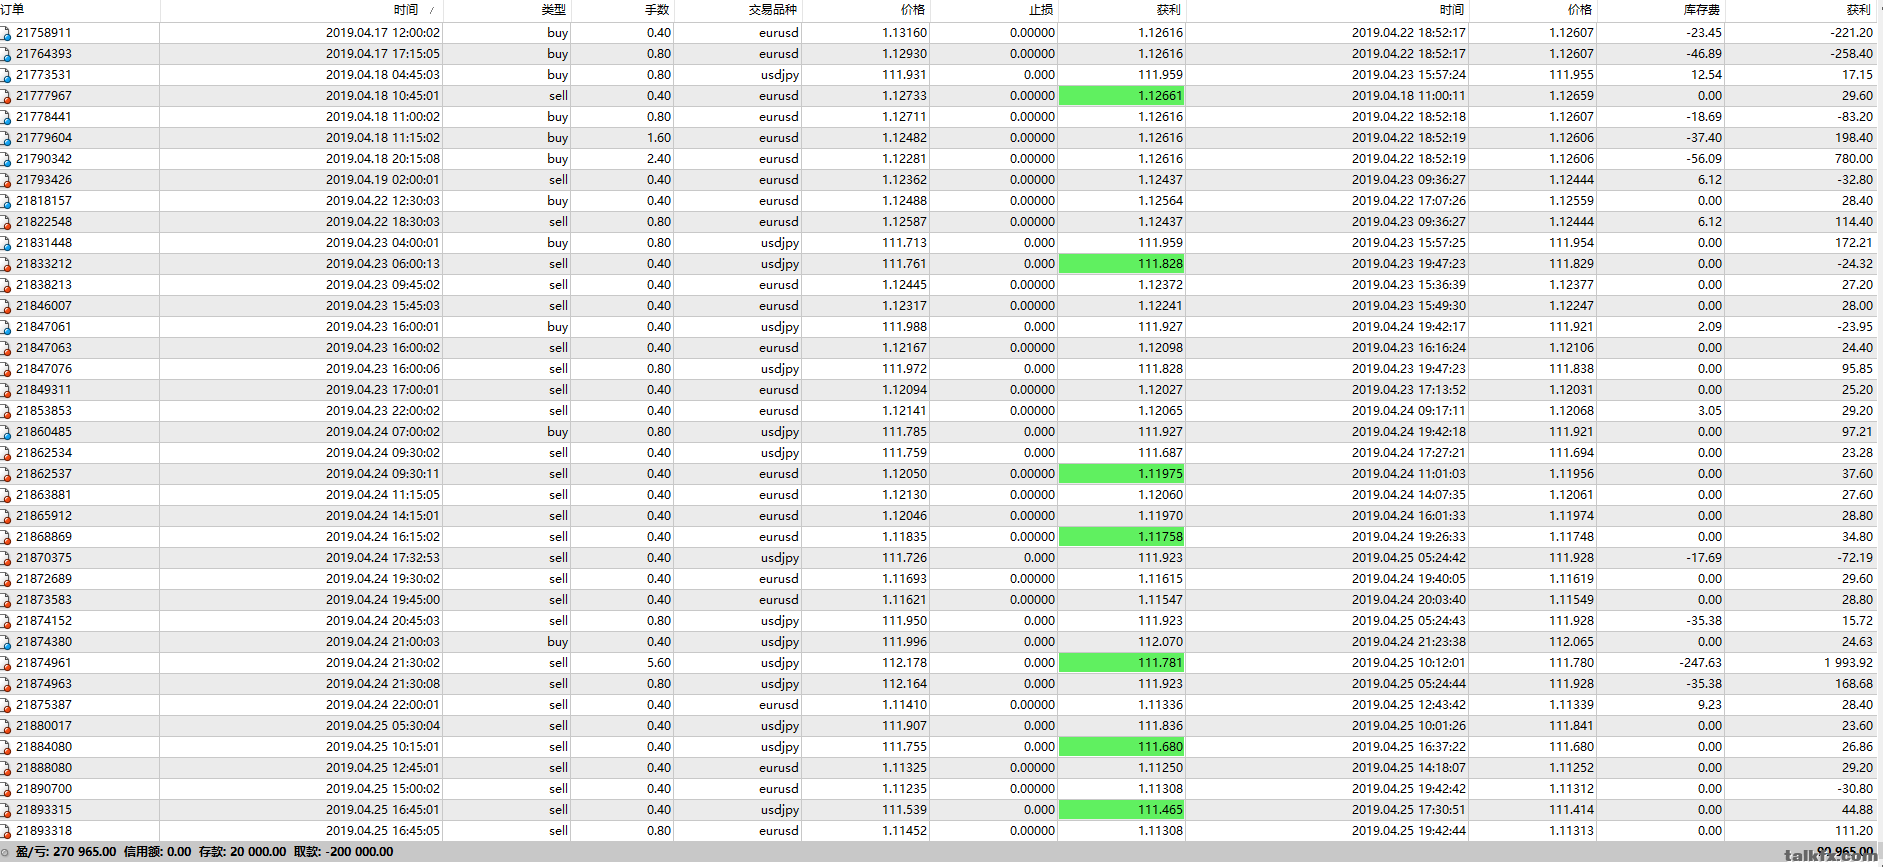Select the row icon for order 21818157
Viewport: 1883px width, 867px height.
(6, 201)
